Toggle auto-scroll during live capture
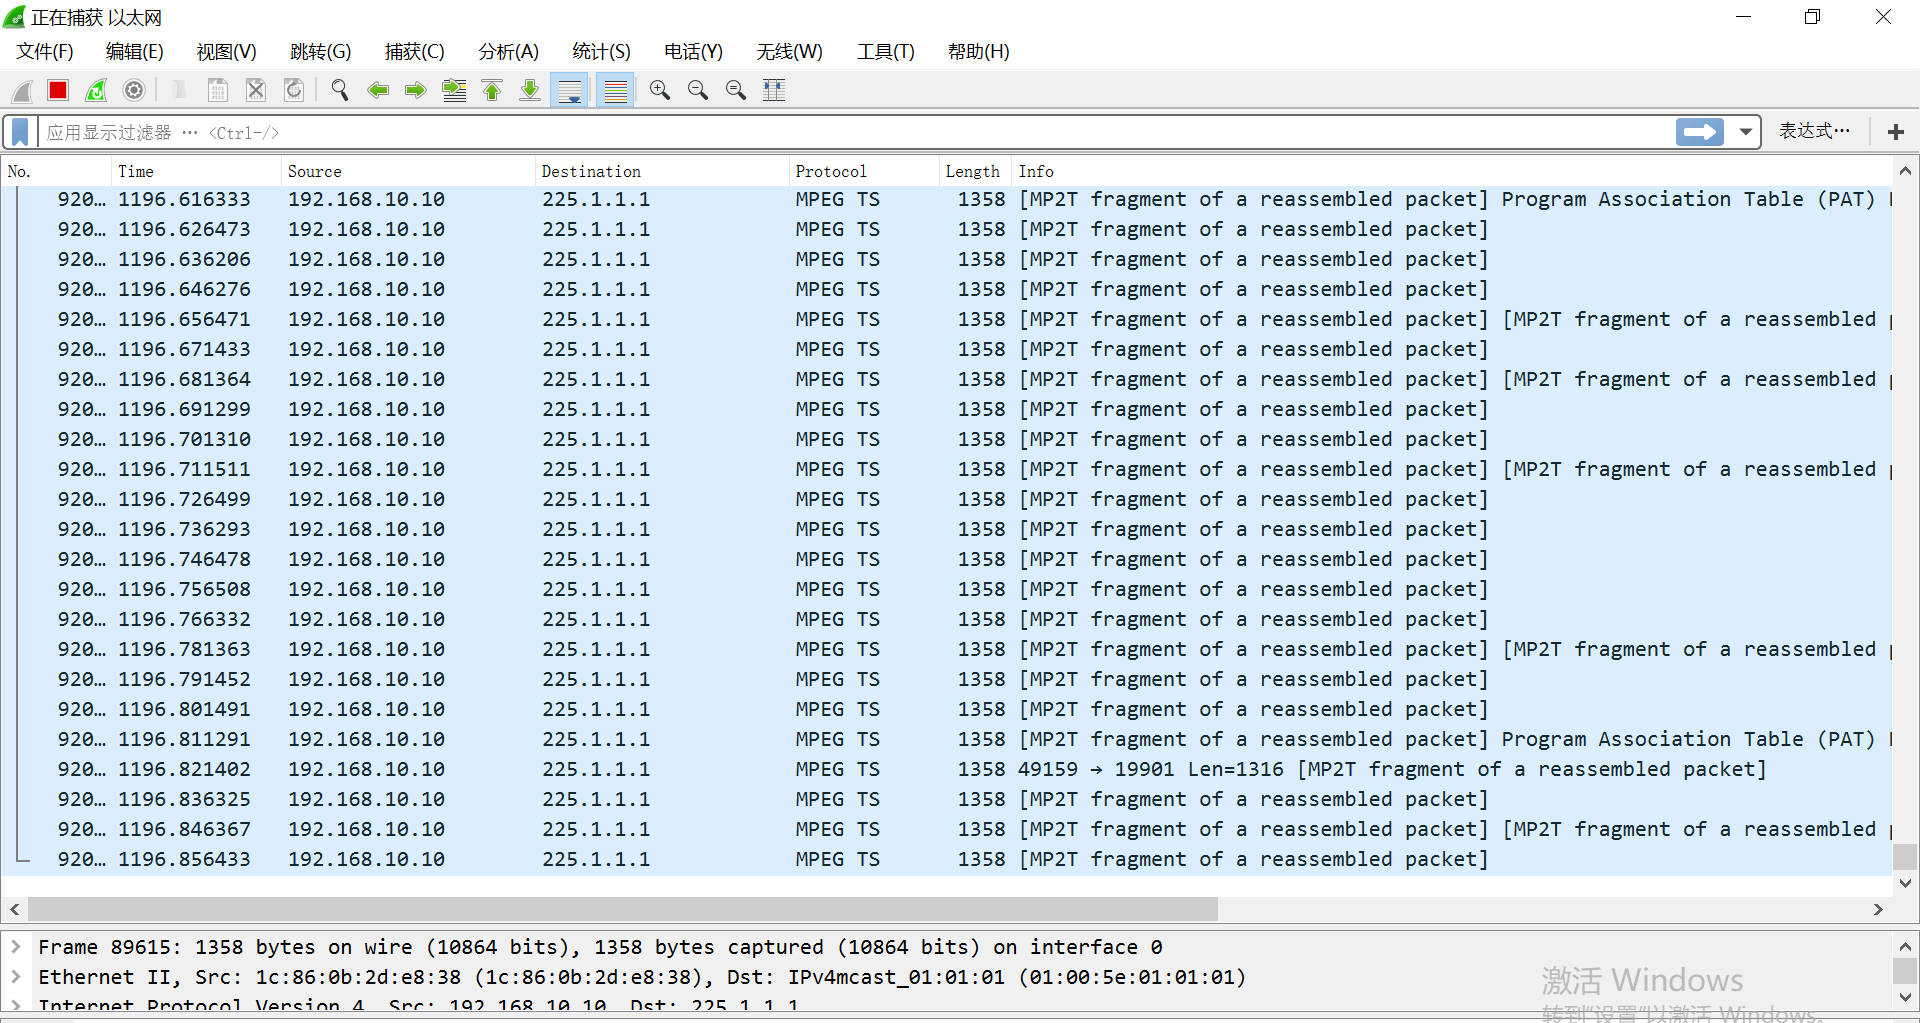Screen dimensions: 1920x1023 pos(570,91)
